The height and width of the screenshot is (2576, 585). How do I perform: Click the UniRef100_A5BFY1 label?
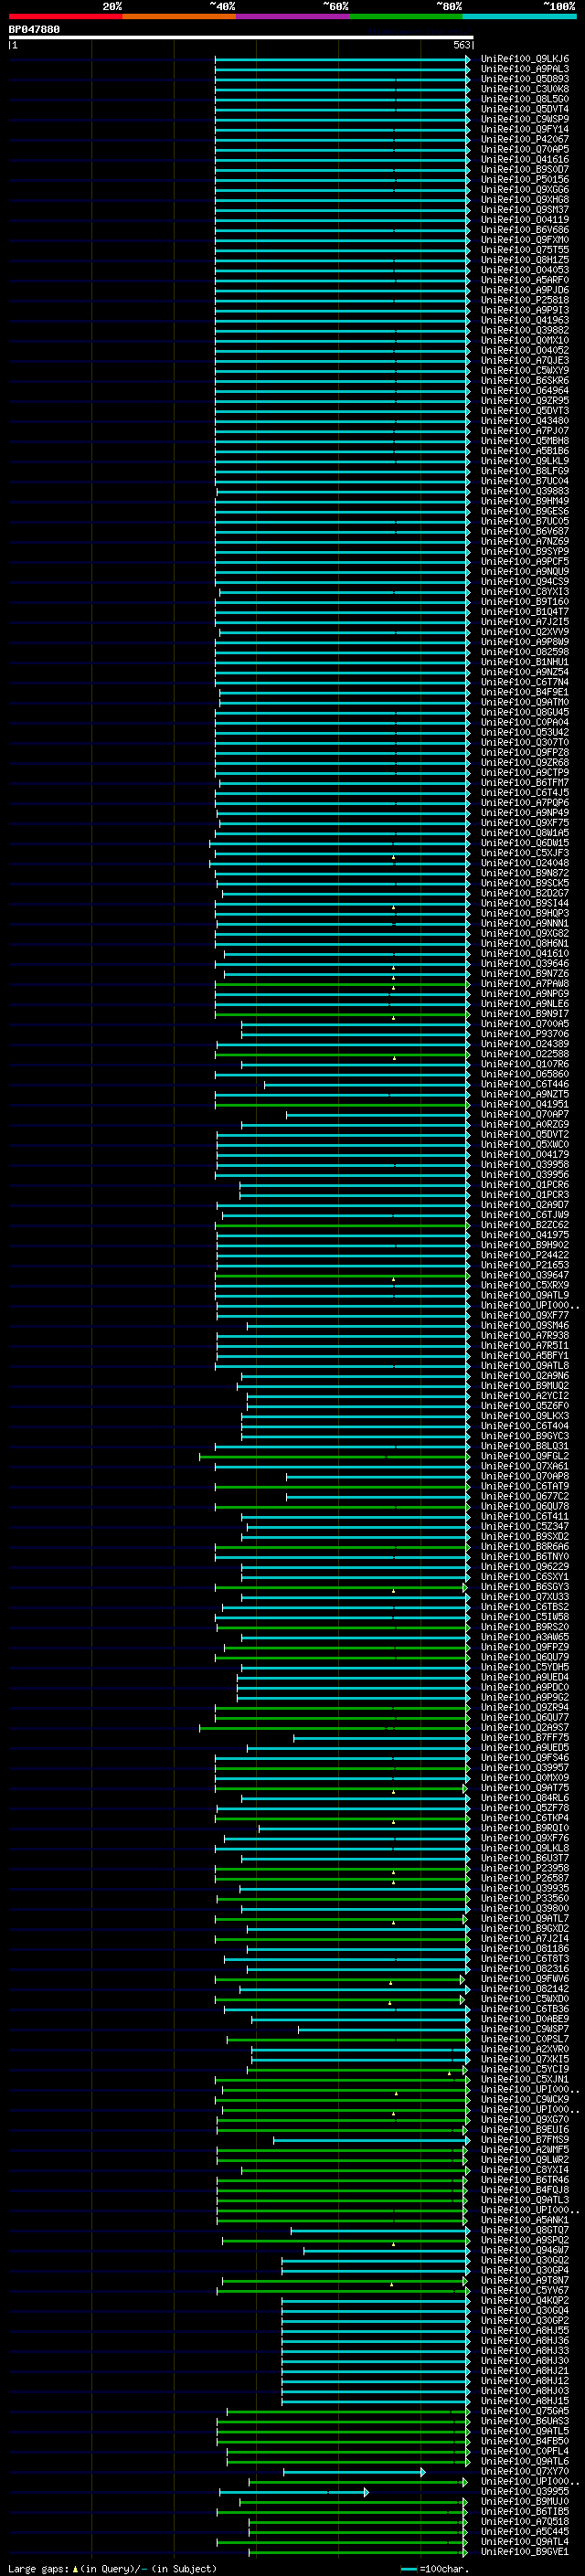(525, 1355)
